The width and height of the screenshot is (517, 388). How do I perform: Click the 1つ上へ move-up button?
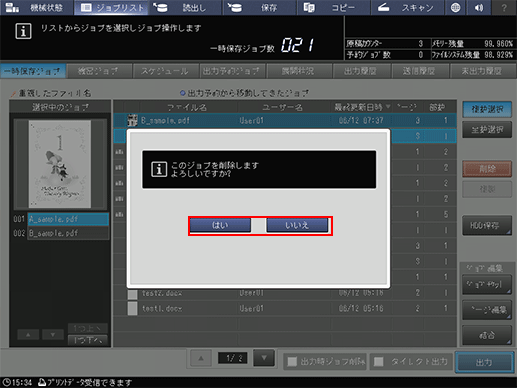[87, 328]
